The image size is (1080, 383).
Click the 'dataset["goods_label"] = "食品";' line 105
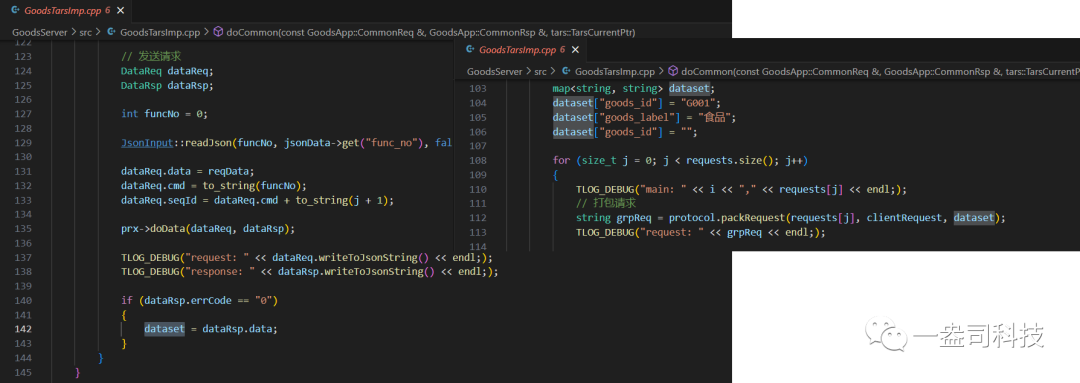[645, 117]
